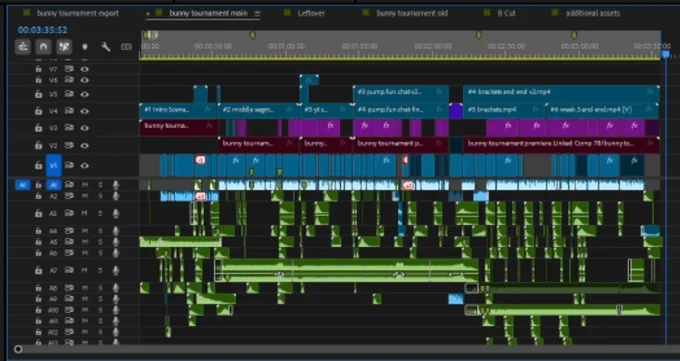Toggle track lock on V4
The height and width of the screenshot is (361, 680).
coord(39,111)
